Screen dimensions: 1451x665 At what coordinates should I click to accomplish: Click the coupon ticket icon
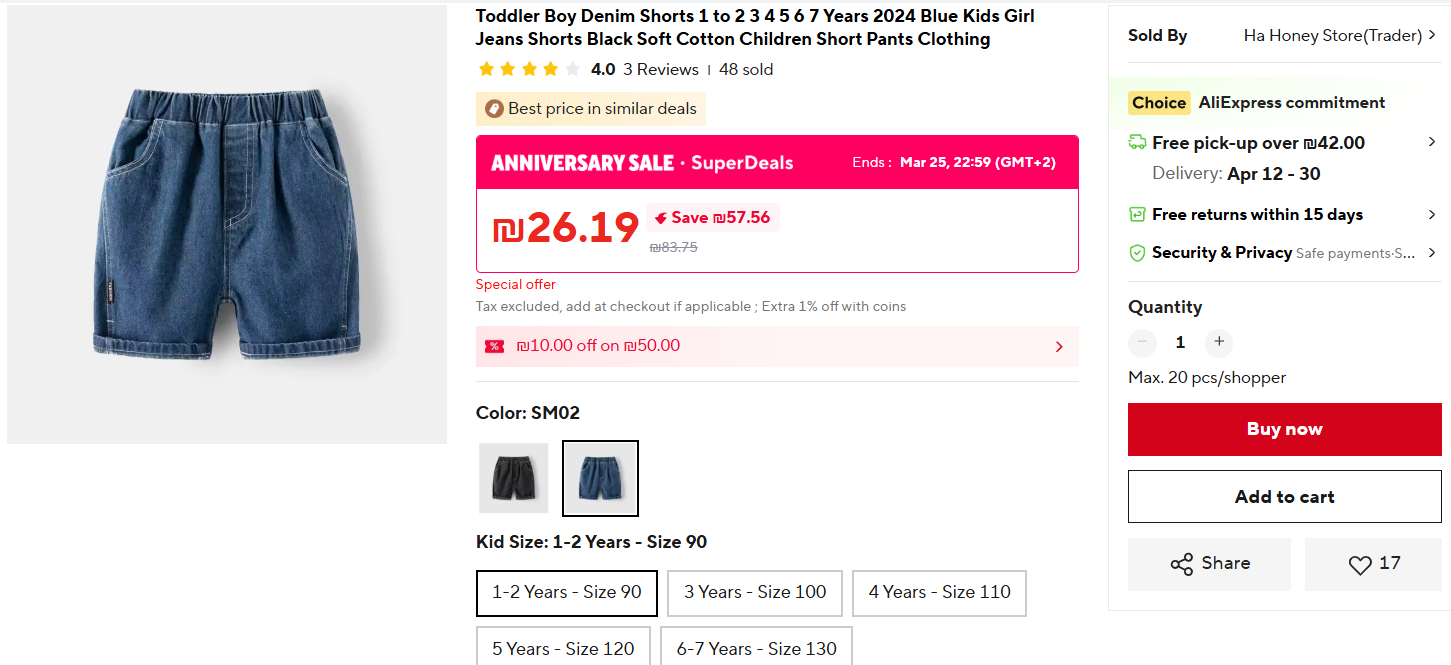pyautogui.click(x=494, y=346)
